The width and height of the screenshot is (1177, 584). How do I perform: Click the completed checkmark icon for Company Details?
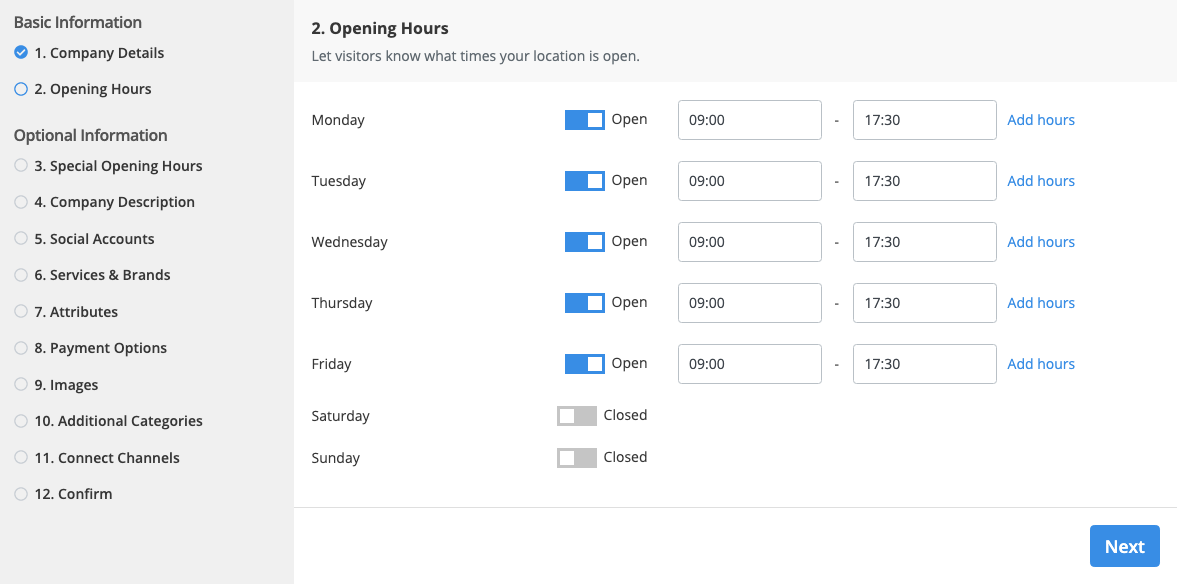coord(21,53)
